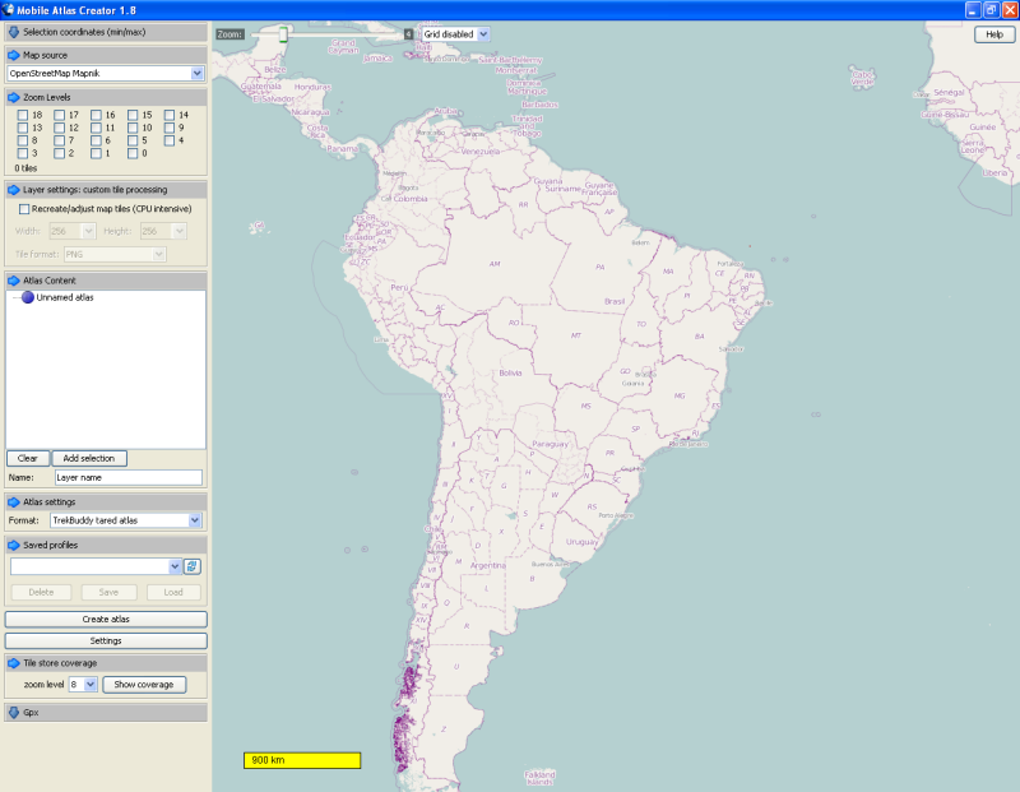This screenshot has width=1020, height=792.
Task: Click the Clear button
Action: (x=28, y=458)
